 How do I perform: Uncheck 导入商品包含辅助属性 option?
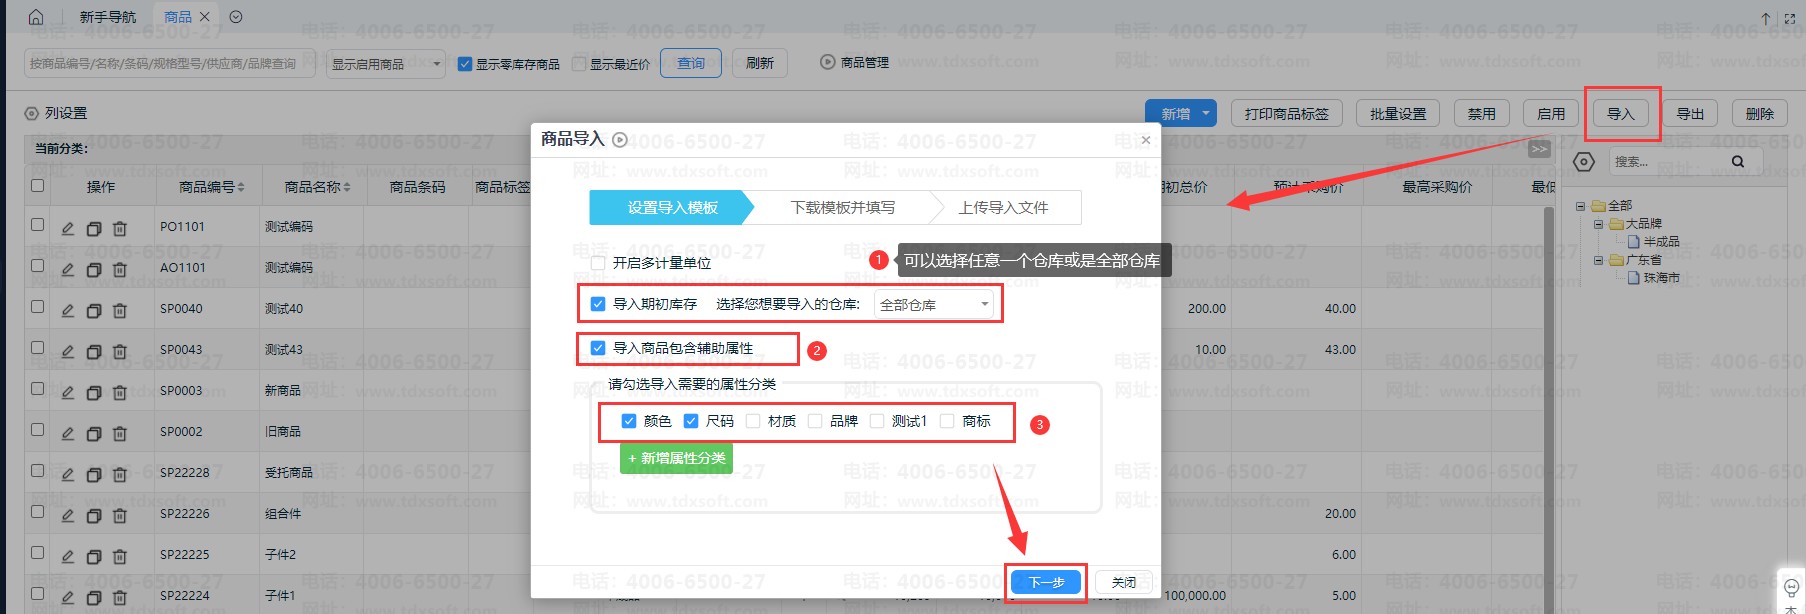pyautogui.click(x=598, y=348)
